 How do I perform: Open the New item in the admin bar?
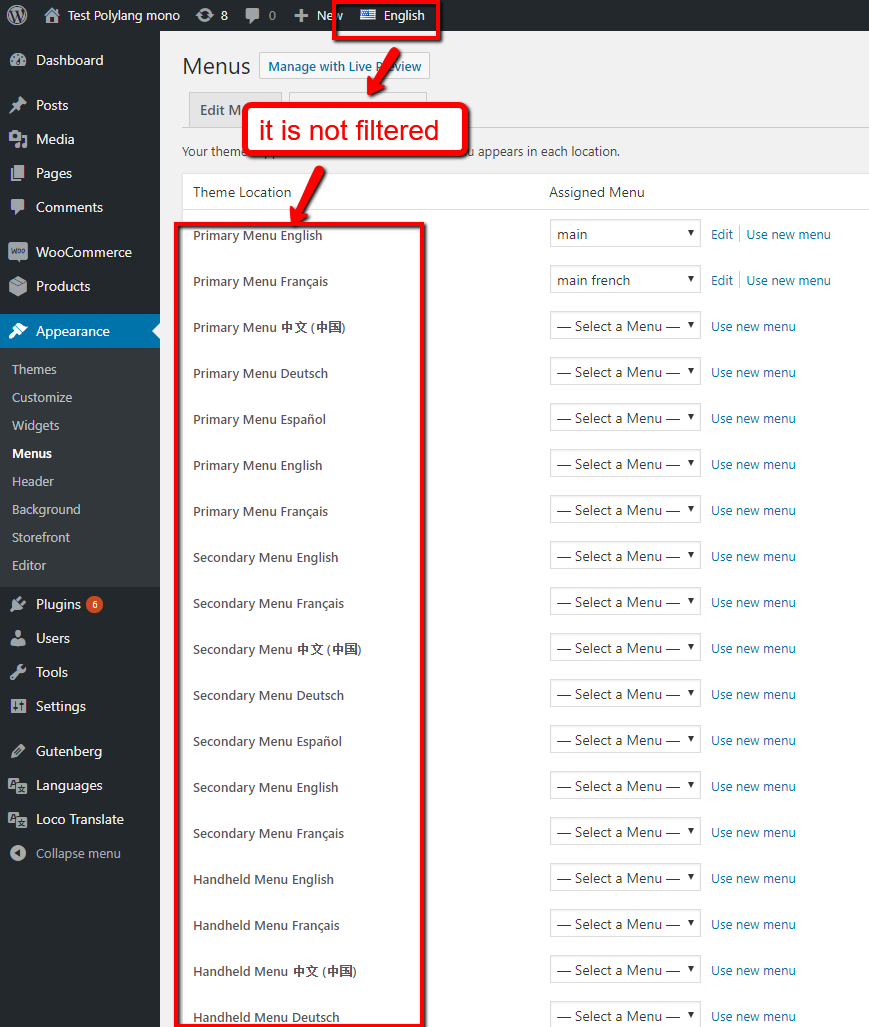316,15
